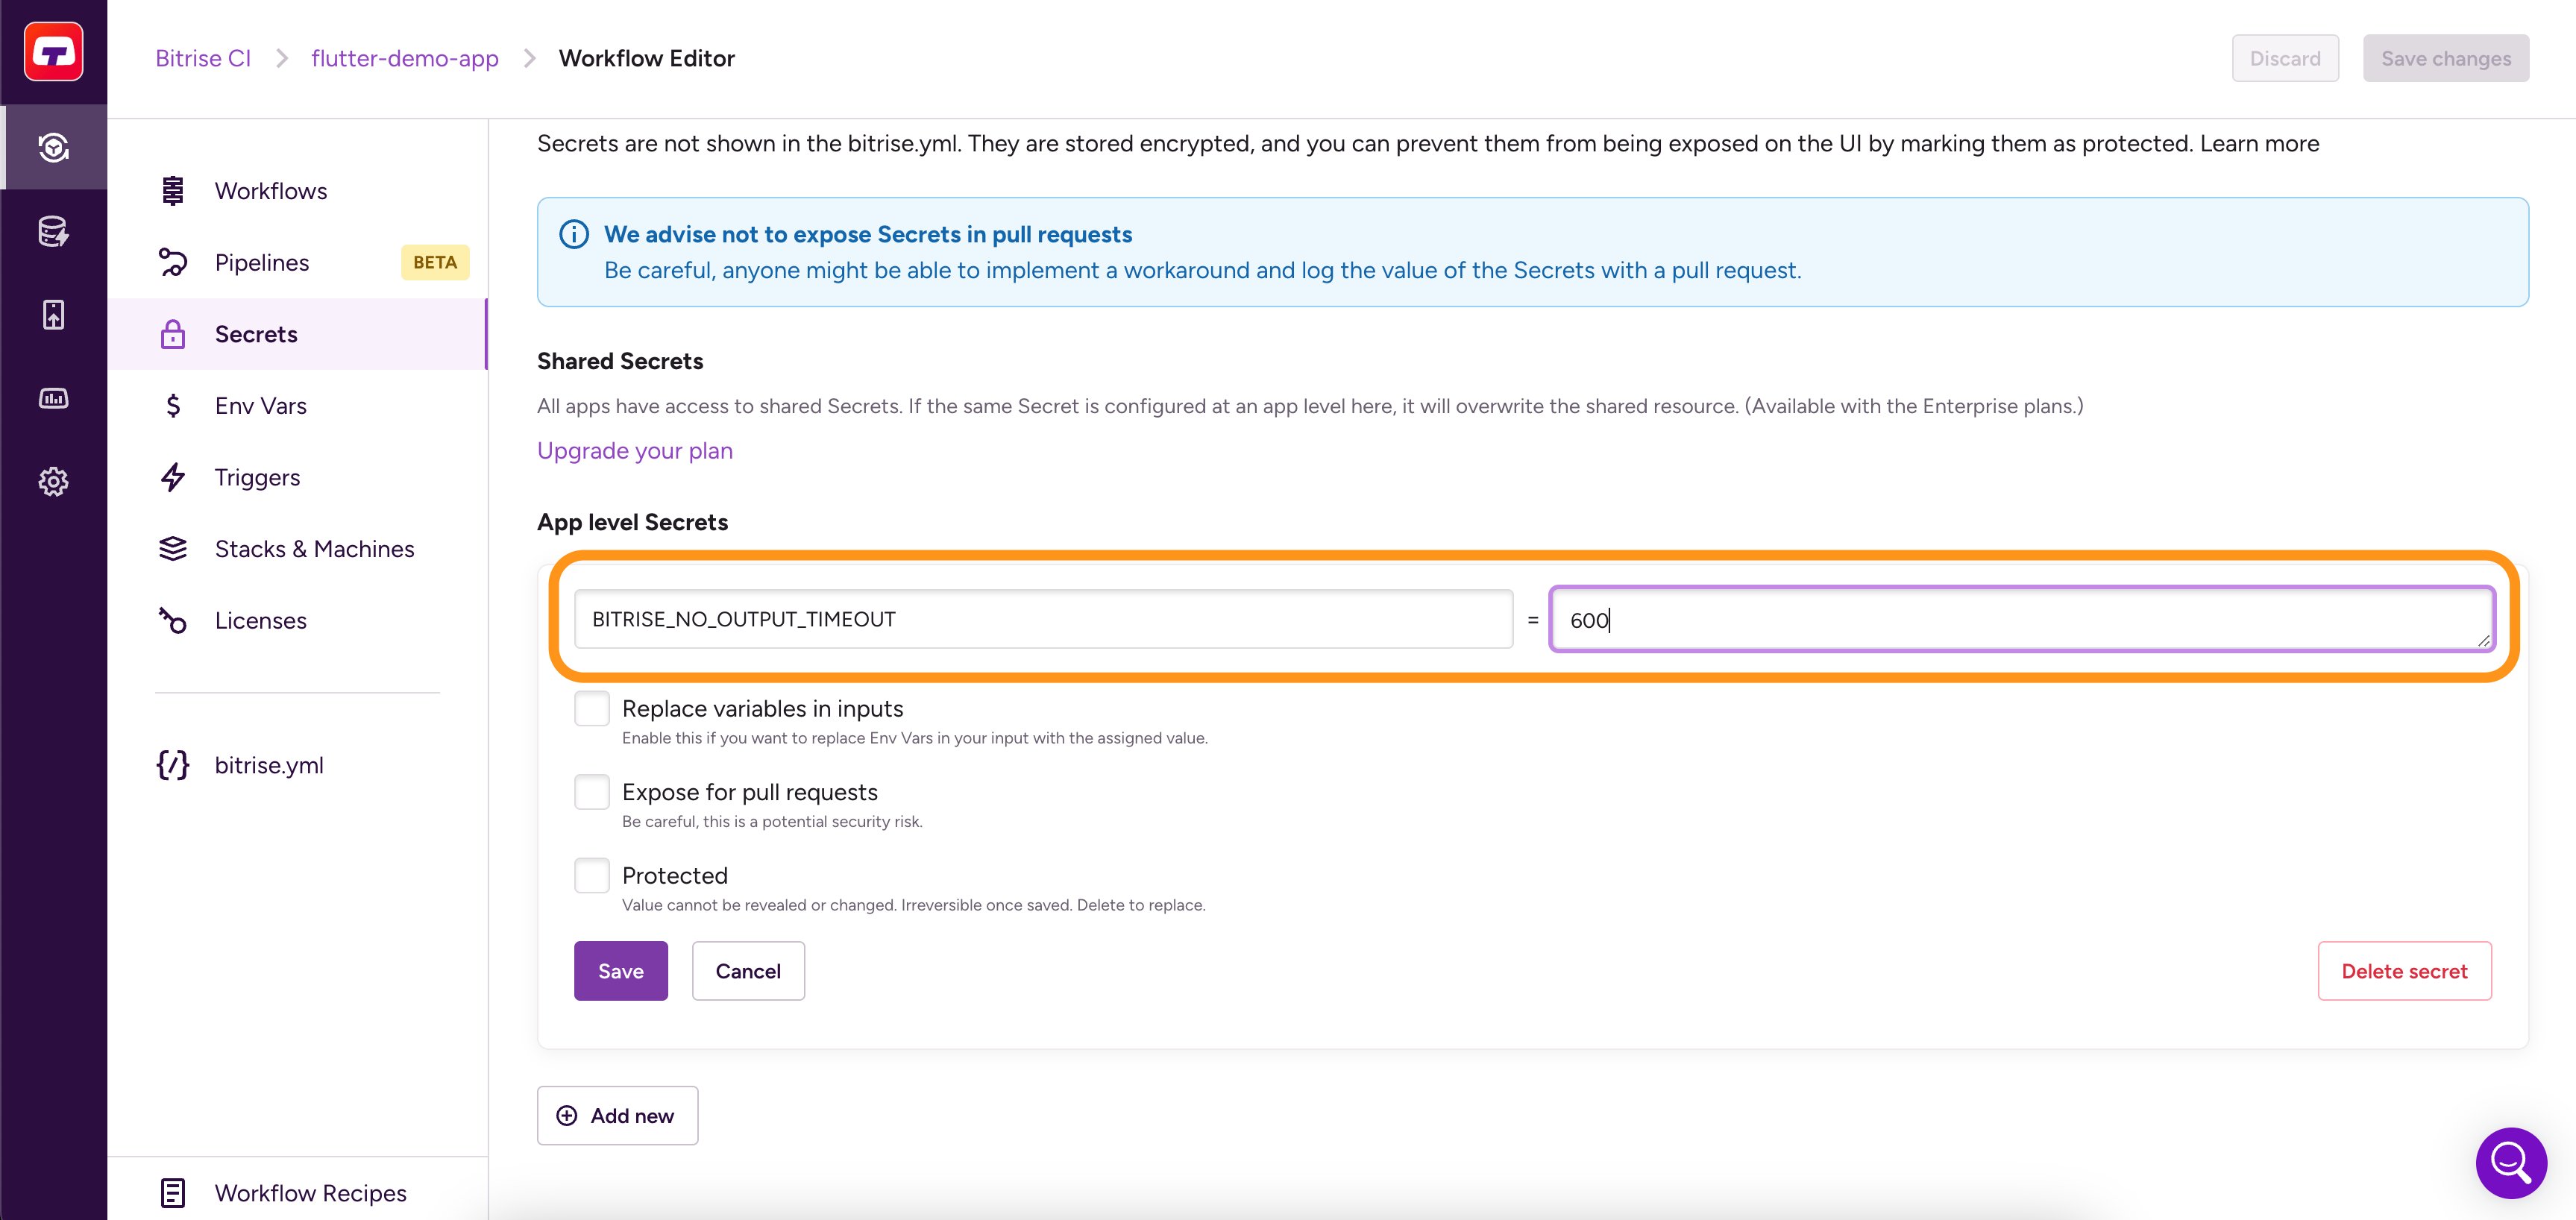Screen dimensions: 2576x1220
Task: Open the insights chart sidebar icon
Action: tap(53, 398)
